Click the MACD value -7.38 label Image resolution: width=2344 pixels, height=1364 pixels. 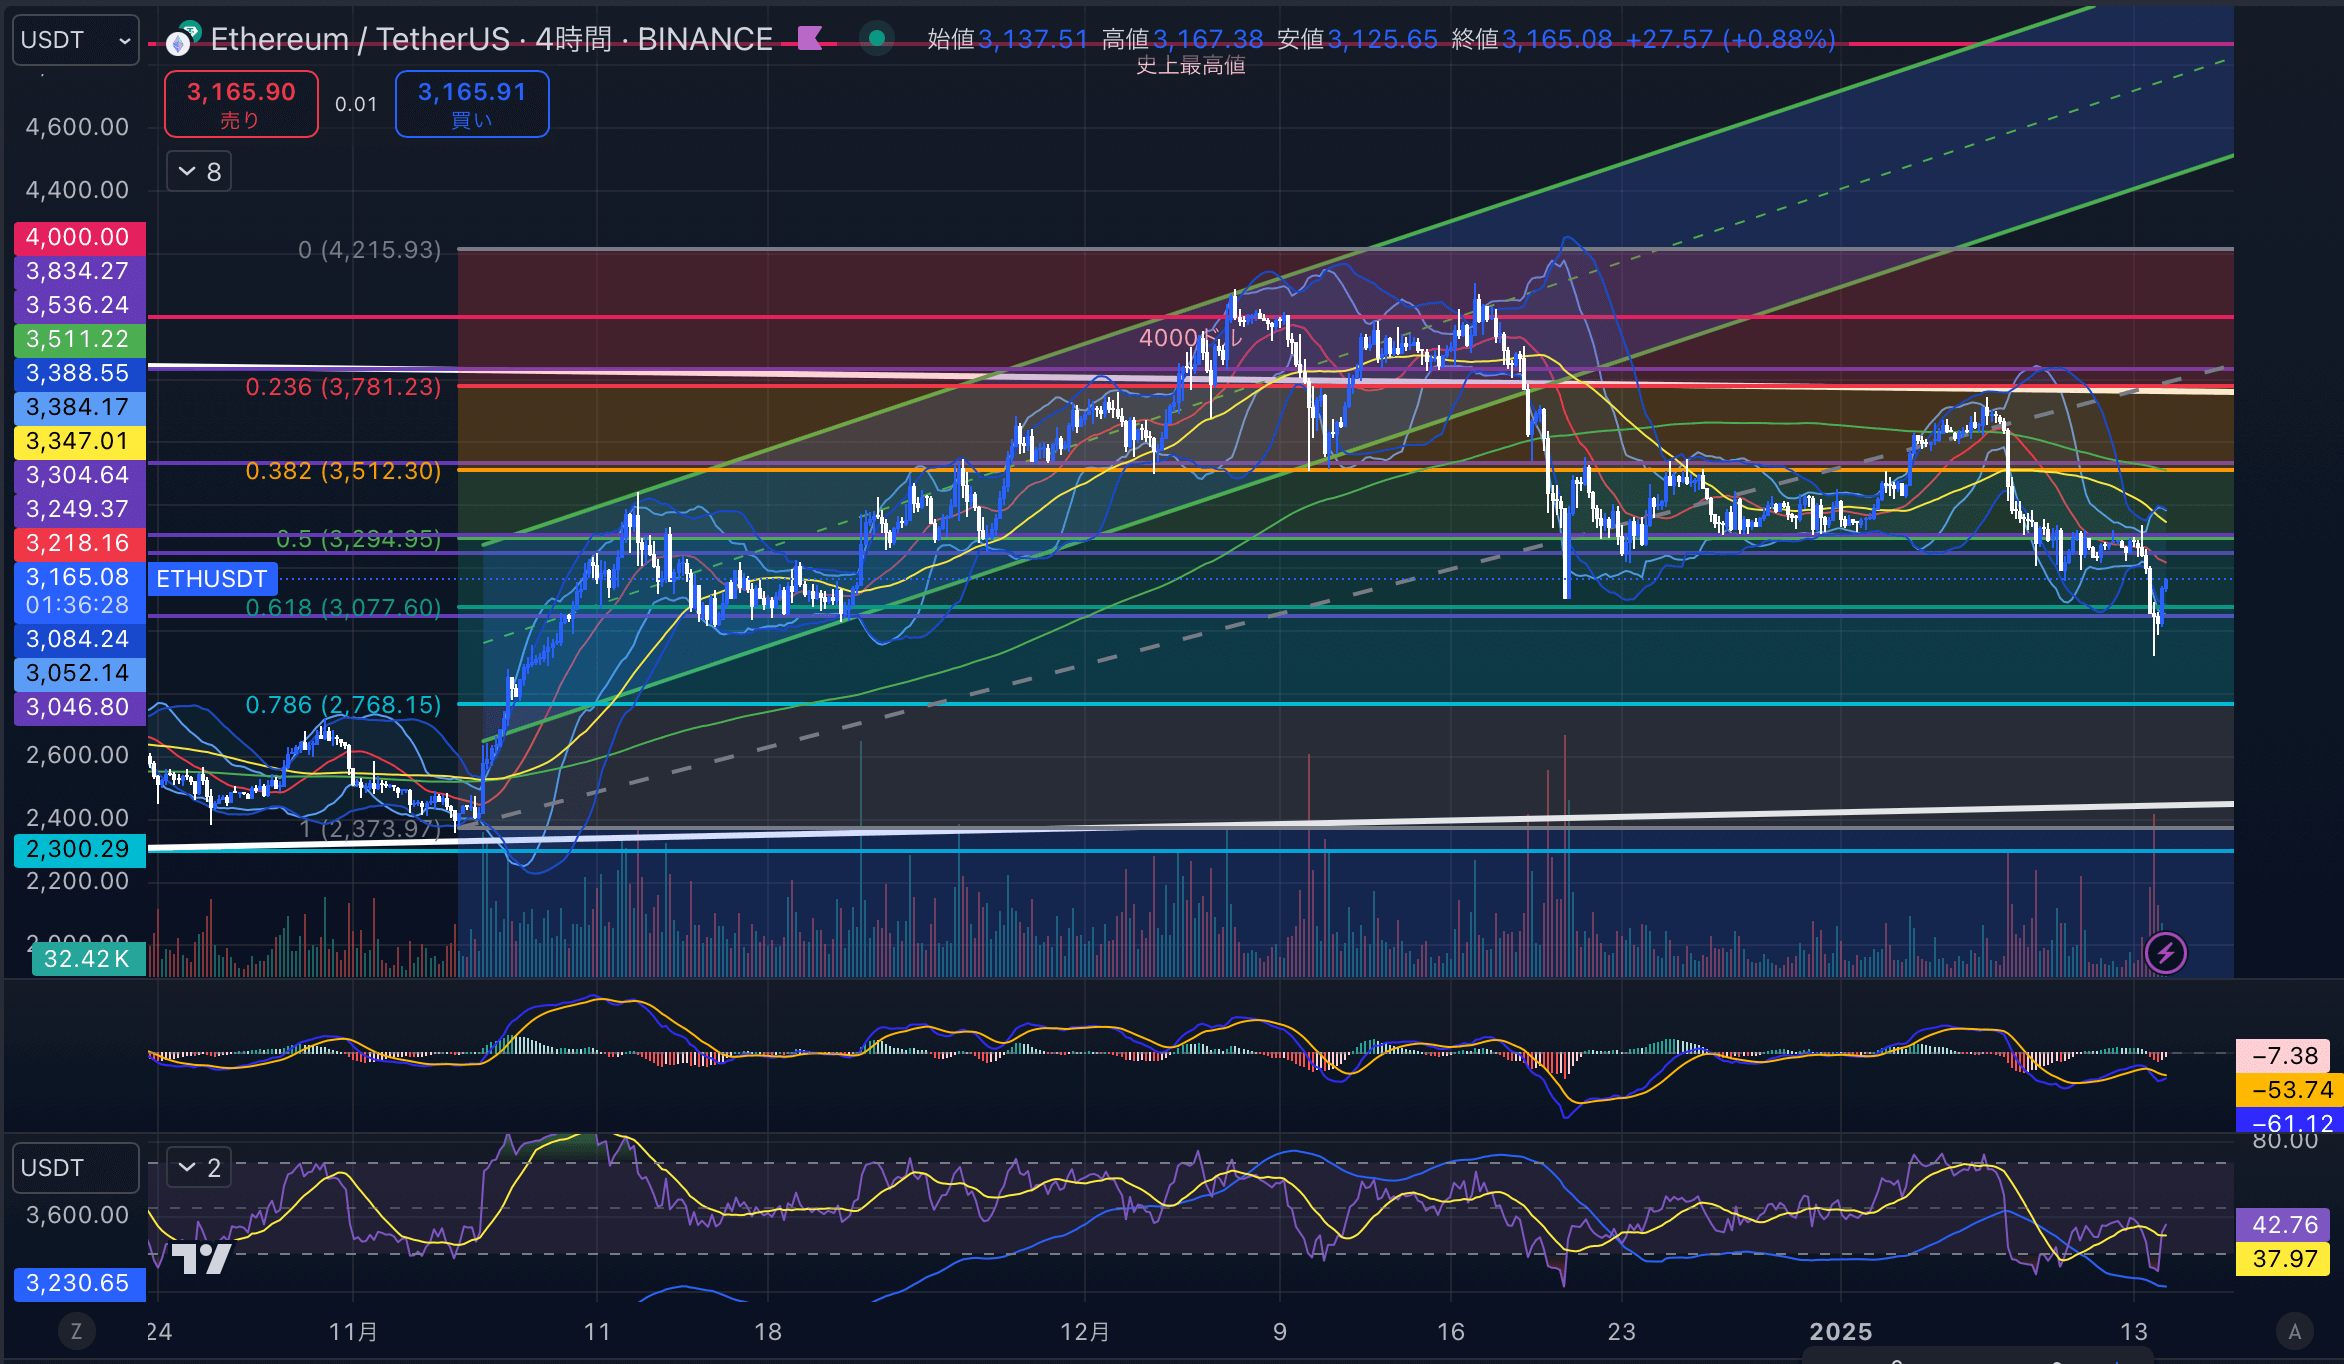click(2284, 1056)
